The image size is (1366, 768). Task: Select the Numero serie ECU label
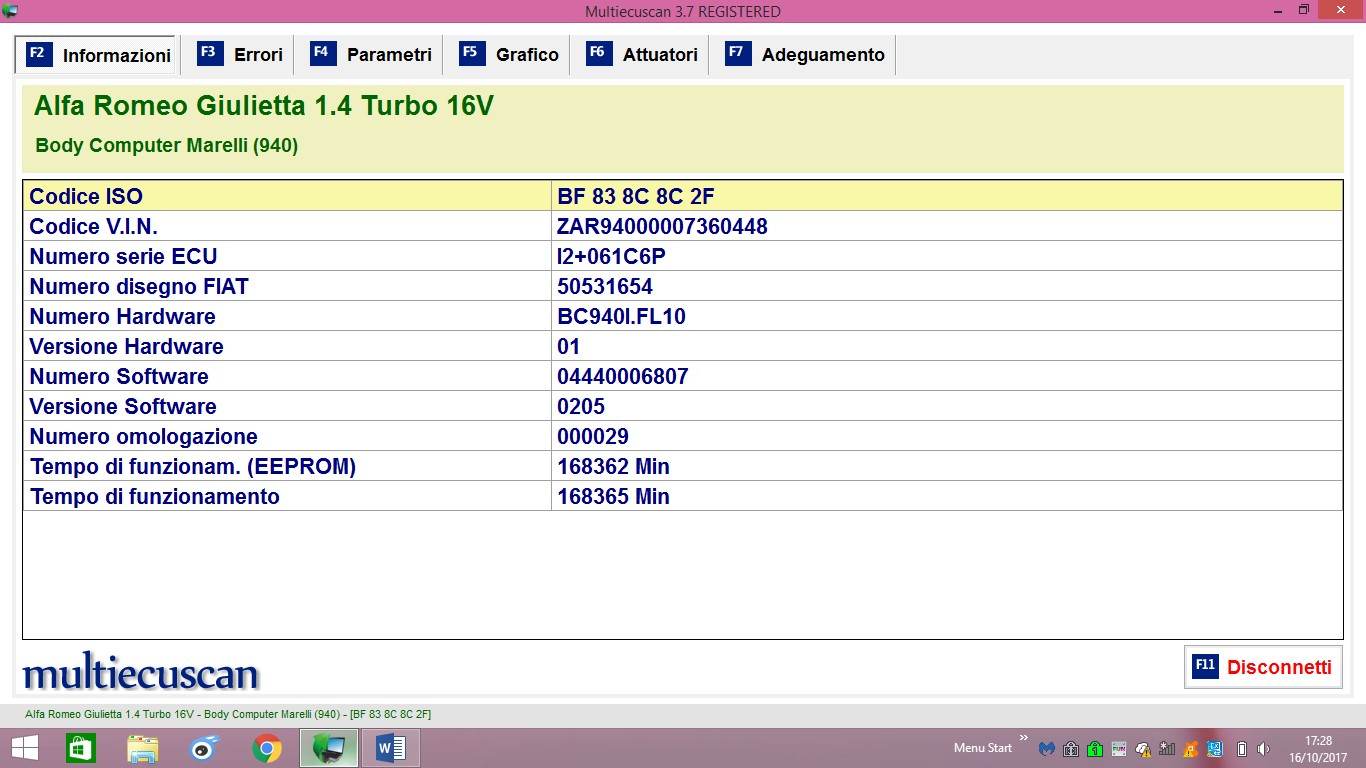click(x=123, y=256)
